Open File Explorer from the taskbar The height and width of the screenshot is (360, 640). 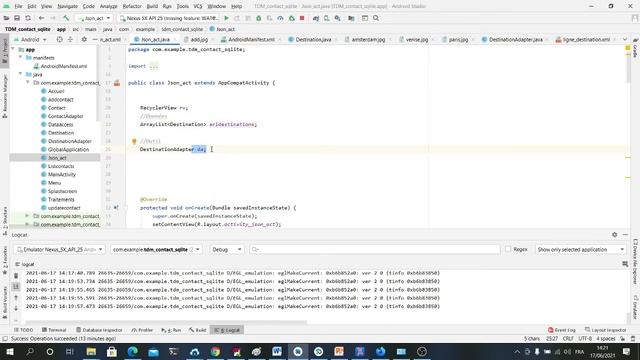coord(91,351)
